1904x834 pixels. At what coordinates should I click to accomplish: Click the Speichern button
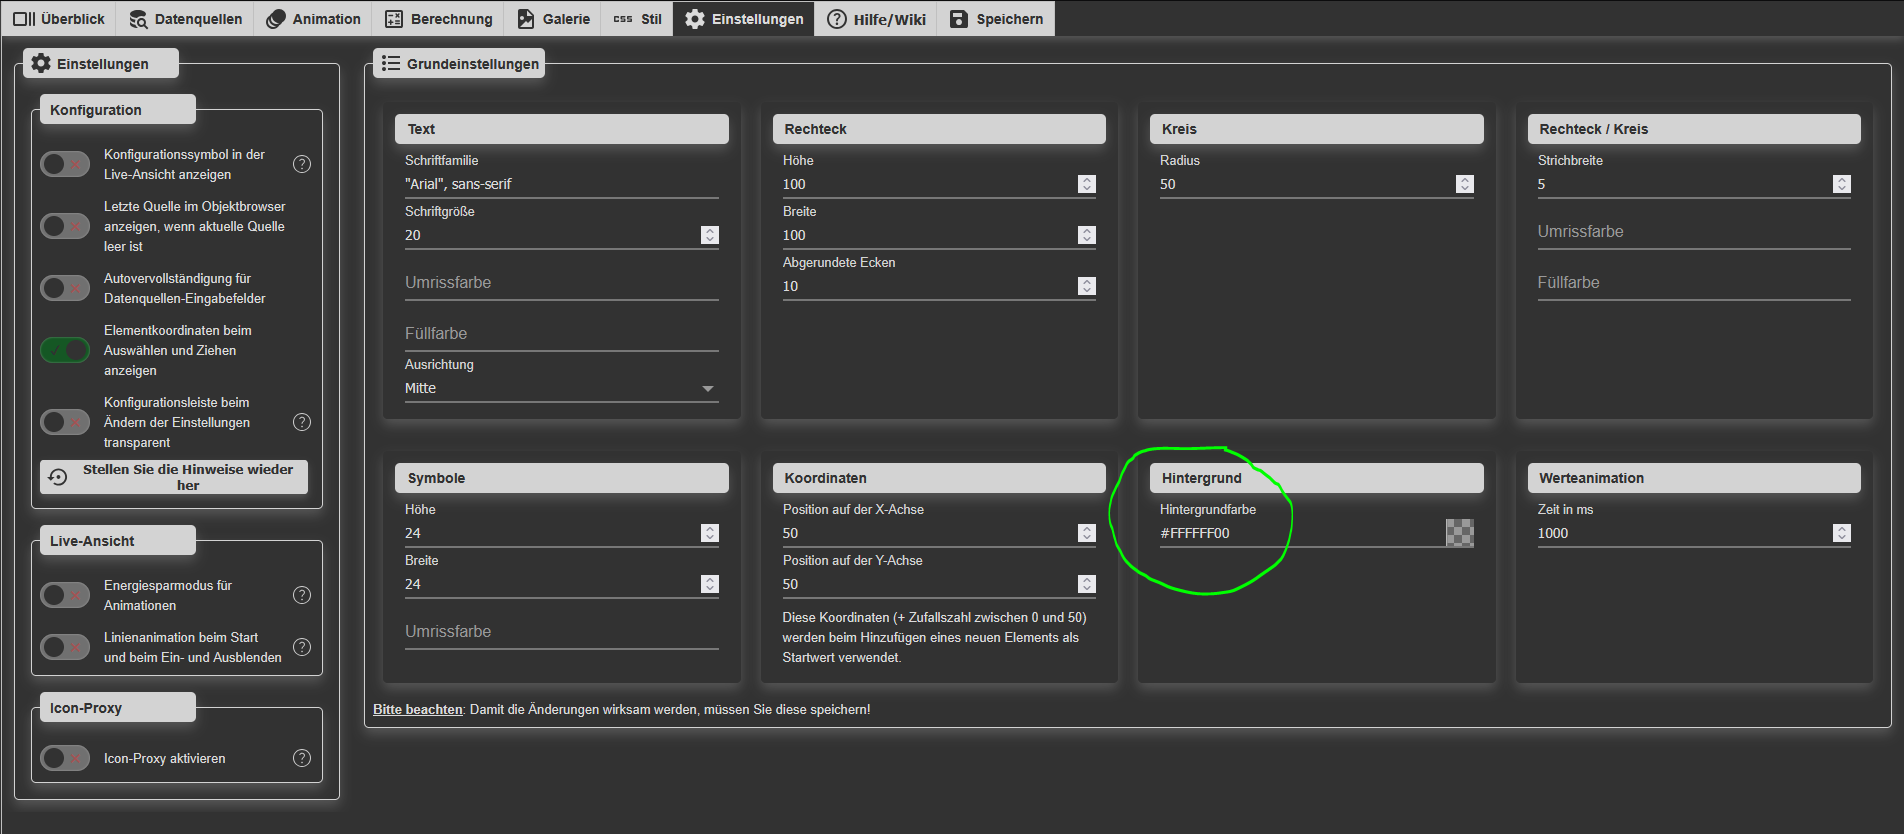[x=996, y=19]
